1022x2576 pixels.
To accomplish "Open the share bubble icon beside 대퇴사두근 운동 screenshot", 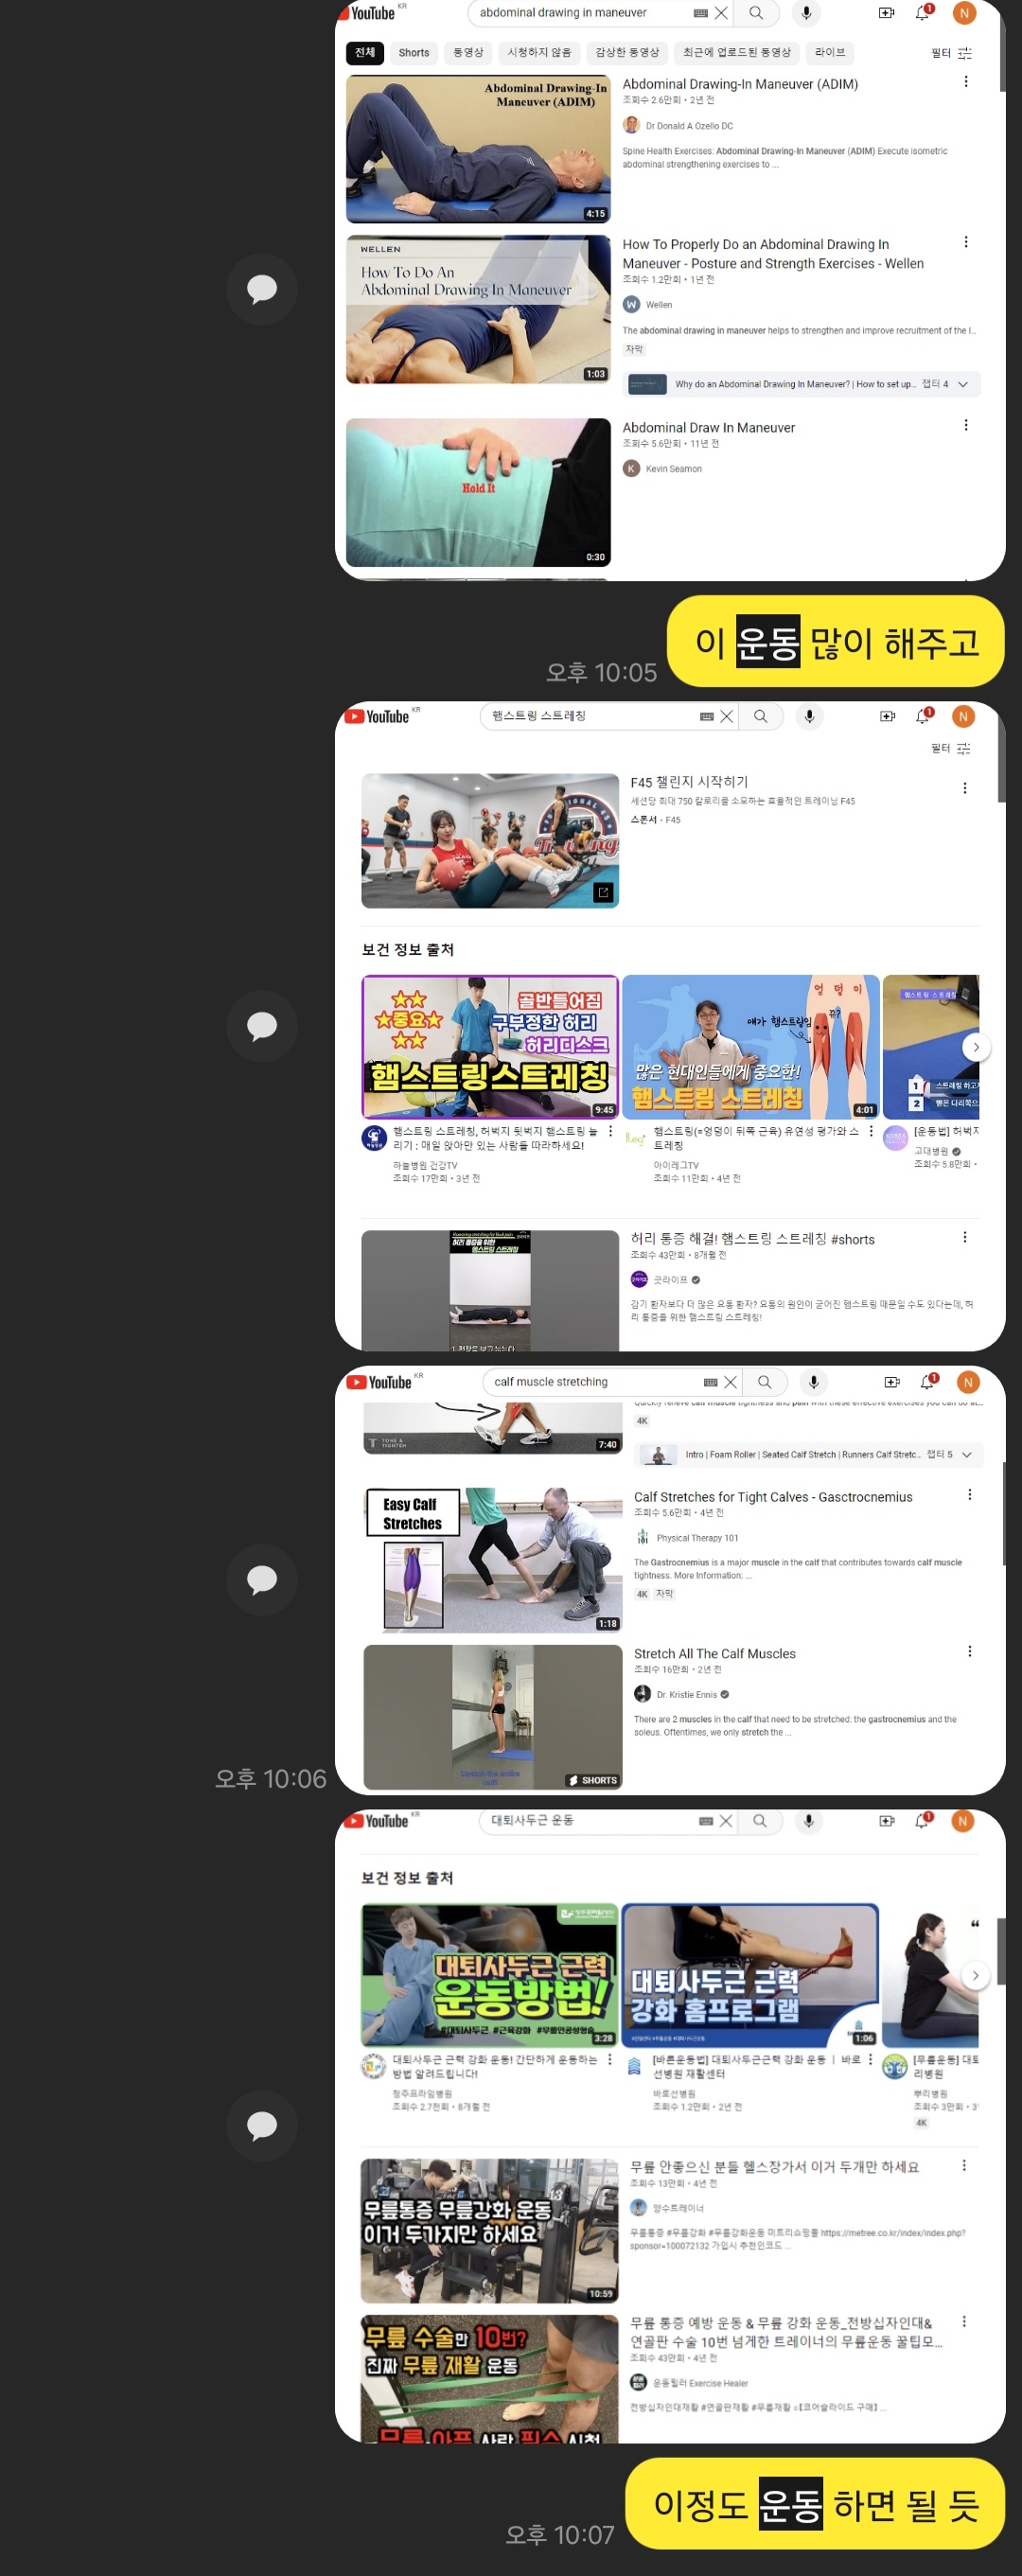I will pyautogui.click(x=262, y=2126).
